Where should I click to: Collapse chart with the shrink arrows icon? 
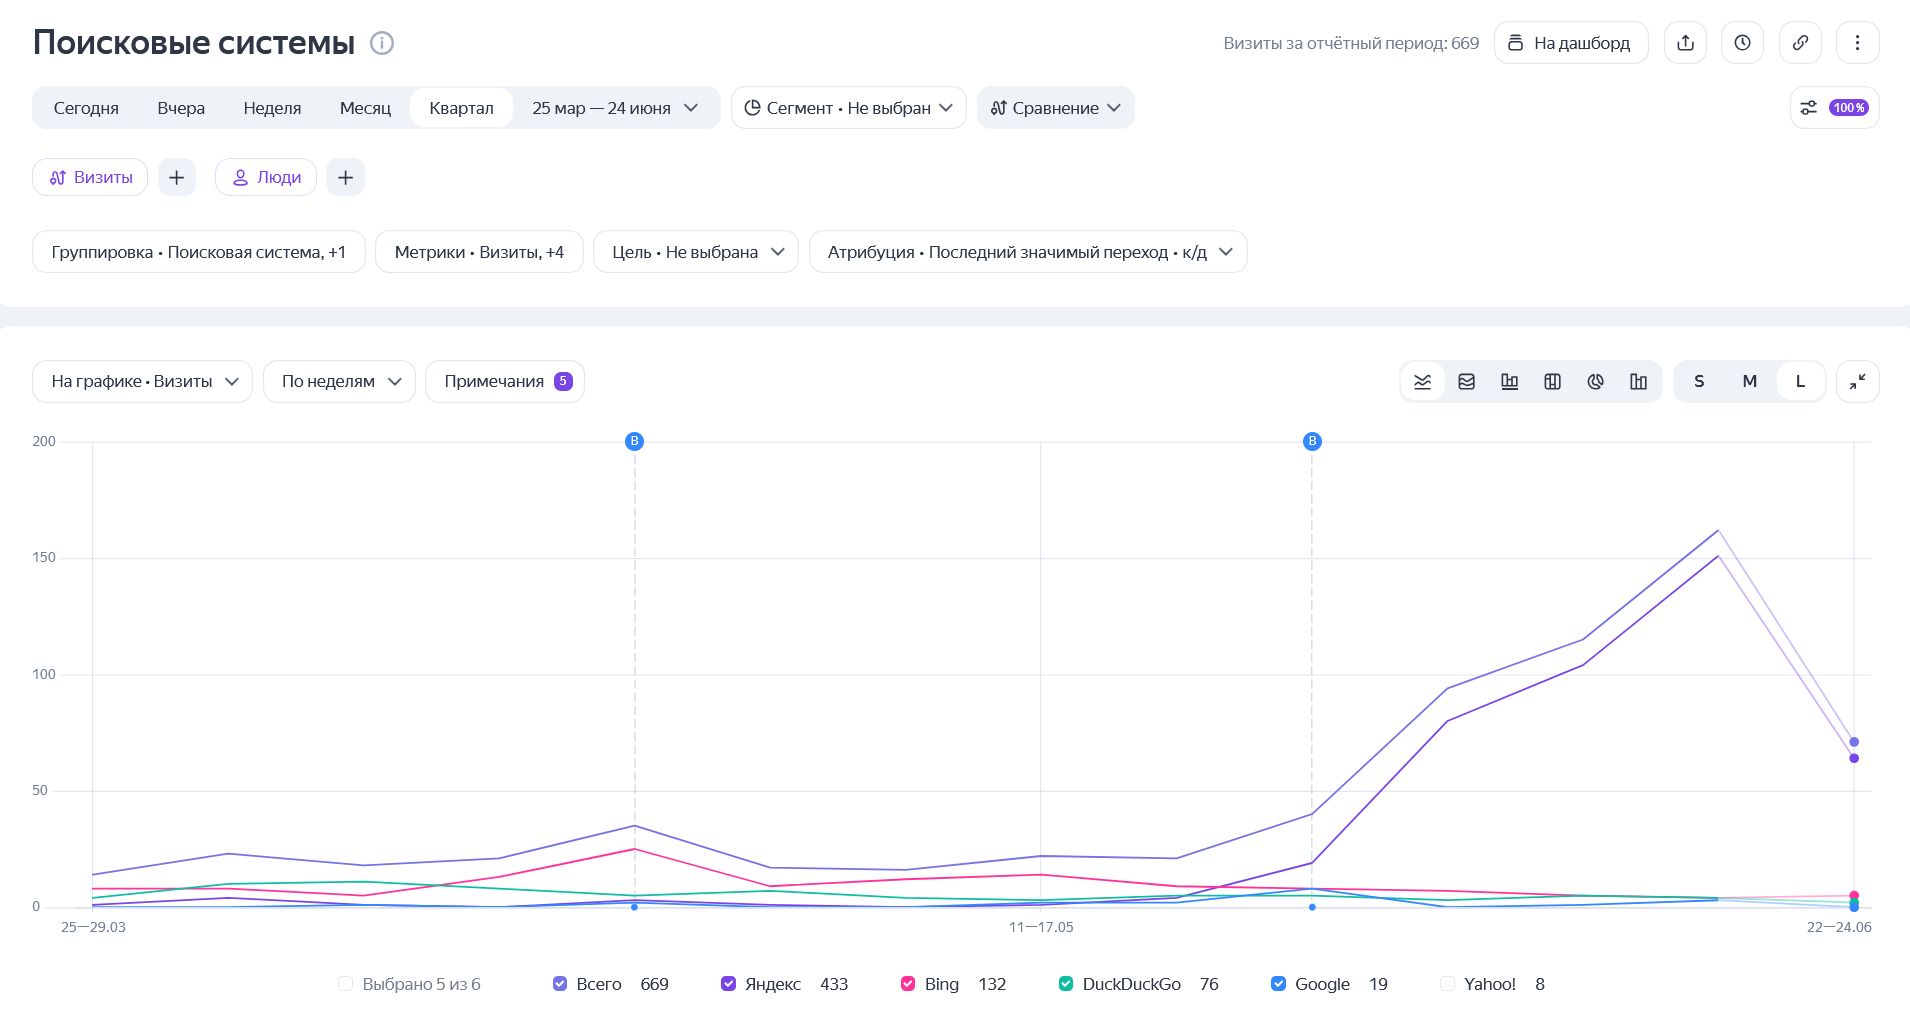tap(1857, 381)
